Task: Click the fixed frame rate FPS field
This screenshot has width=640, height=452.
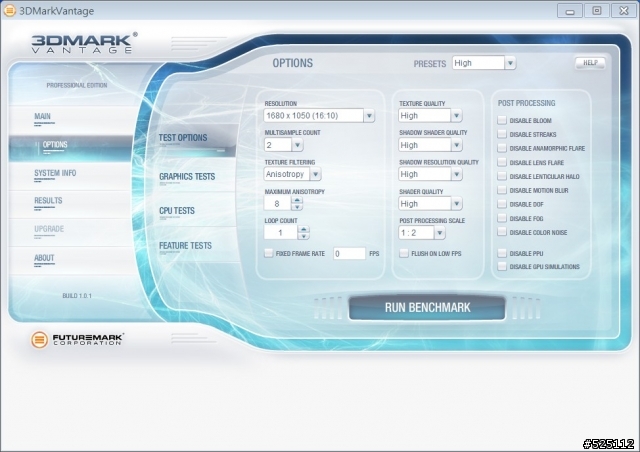Action: 349,254
